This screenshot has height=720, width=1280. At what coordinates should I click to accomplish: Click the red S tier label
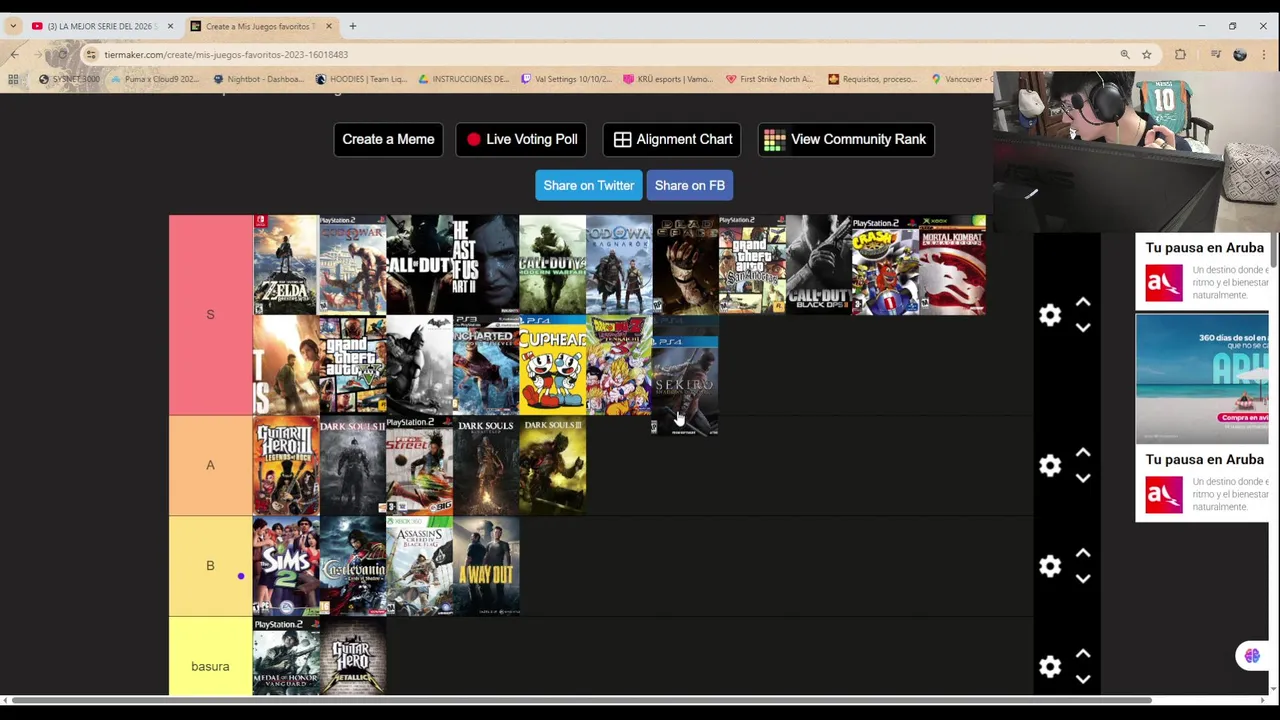pyautogui.click(x=210, y=315)
